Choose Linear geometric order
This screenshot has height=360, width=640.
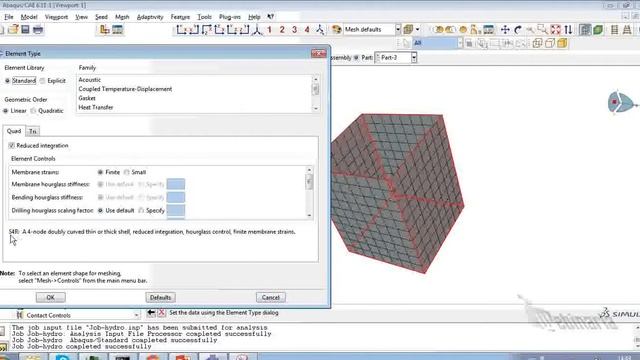[x=6, y=111]
